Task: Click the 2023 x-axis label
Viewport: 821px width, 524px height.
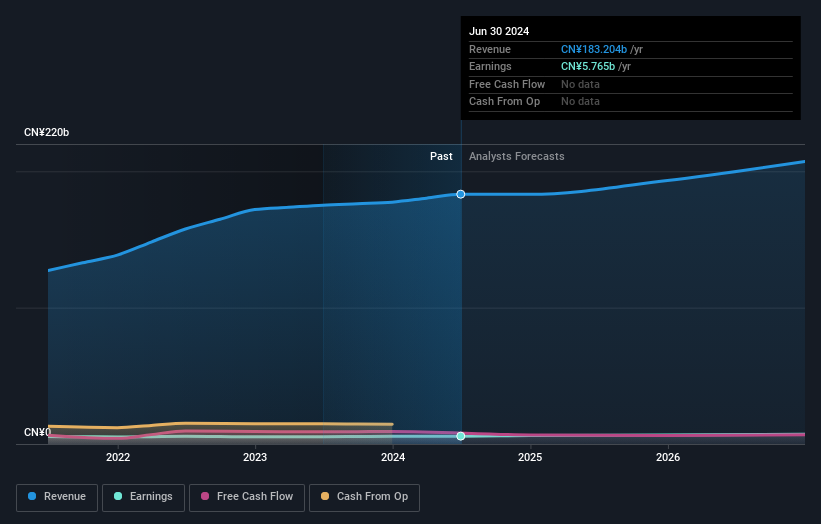Action: click(x=255, y=457)
